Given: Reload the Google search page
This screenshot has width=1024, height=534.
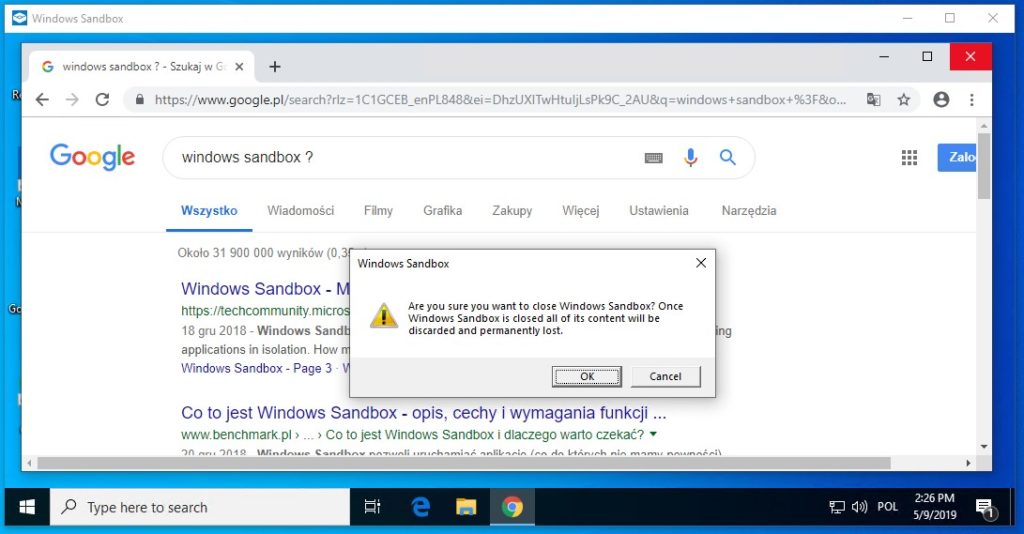Looking at the screenshot, I should point(103,99).
